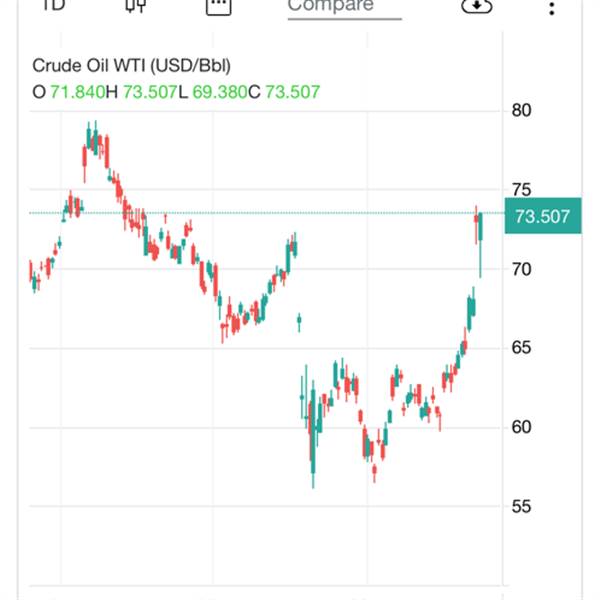Image resolution: width=600 pixels, height=600 pixels.
Task: Click the low value 69.380
Action: point(220,92)
